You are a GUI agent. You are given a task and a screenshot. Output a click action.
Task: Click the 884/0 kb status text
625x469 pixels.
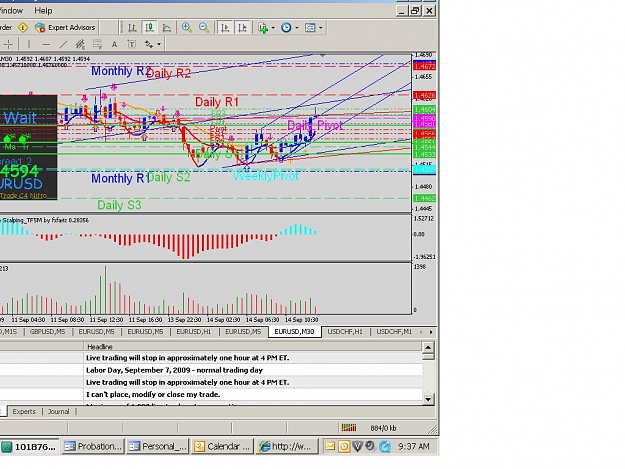[383, 428]
